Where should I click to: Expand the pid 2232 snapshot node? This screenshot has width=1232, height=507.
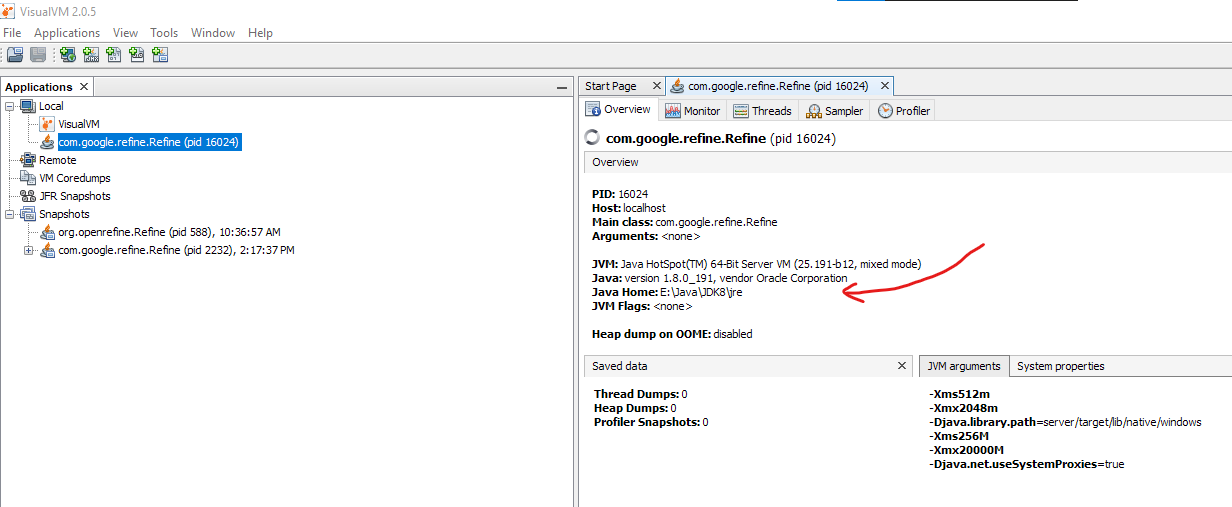click(29, 250)
